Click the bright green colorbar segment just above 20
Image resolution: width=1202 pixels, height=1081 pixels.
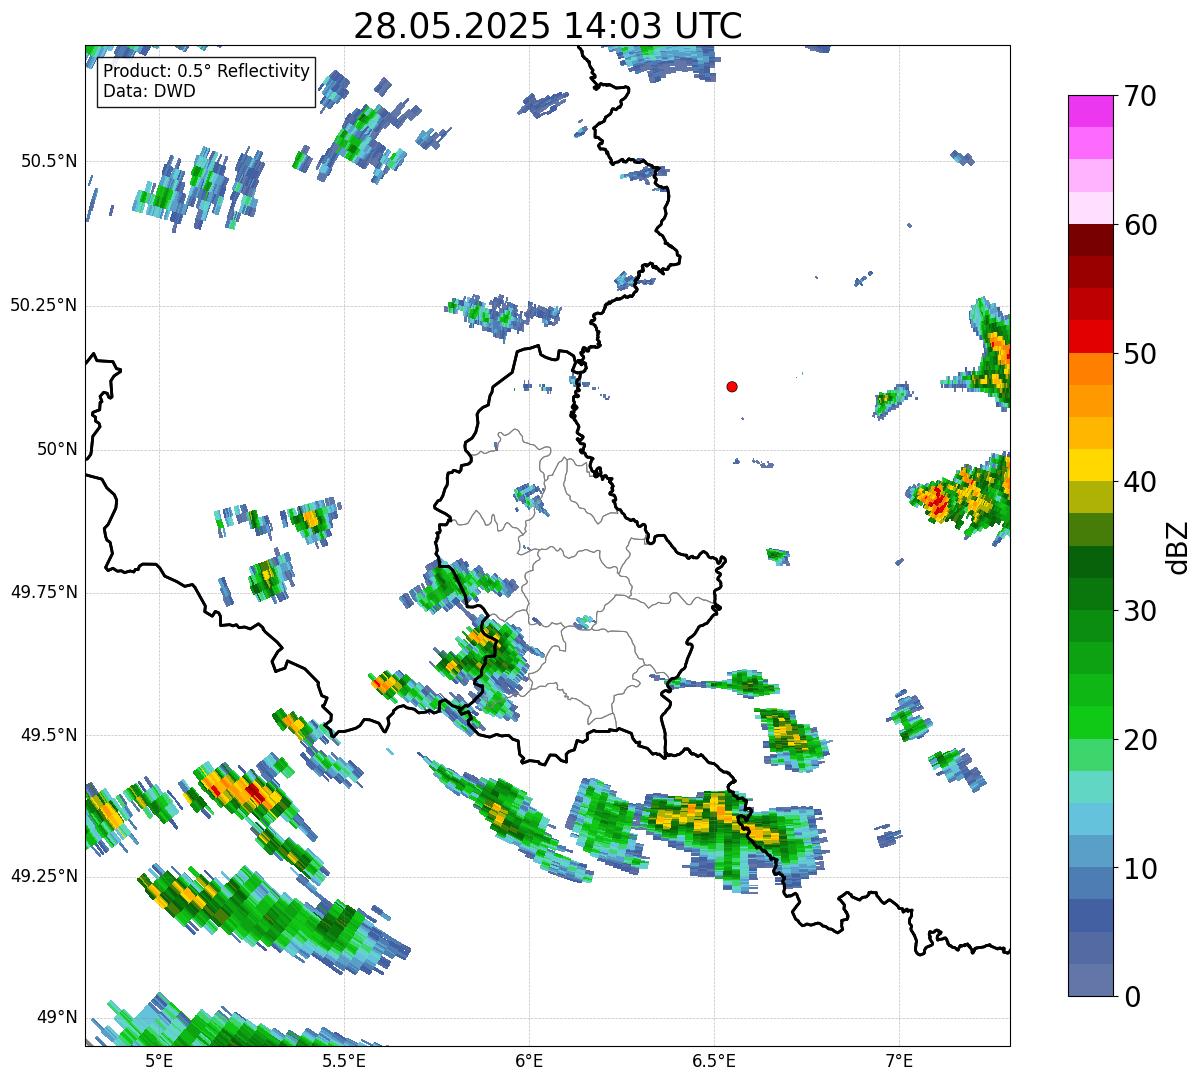(x=1089, y=722)
